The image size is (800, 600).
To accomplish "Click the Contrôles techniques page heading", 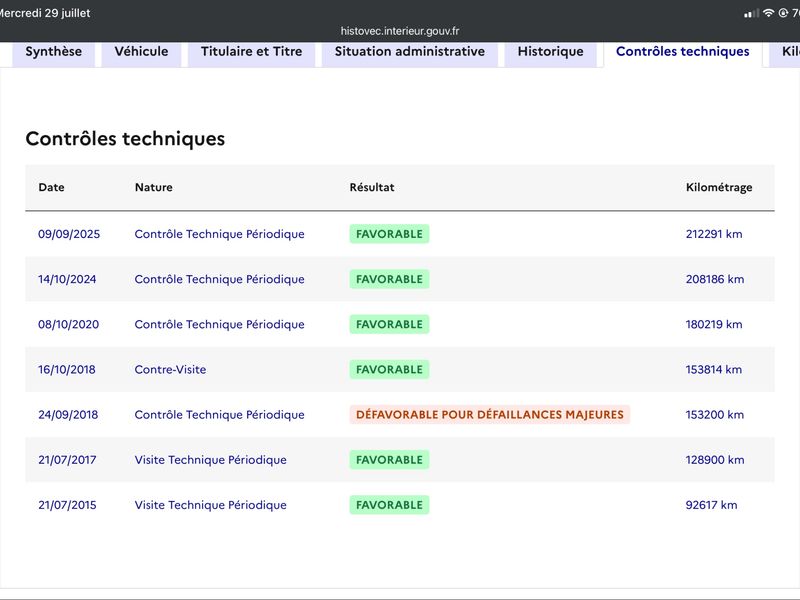I will coord(126,139).
